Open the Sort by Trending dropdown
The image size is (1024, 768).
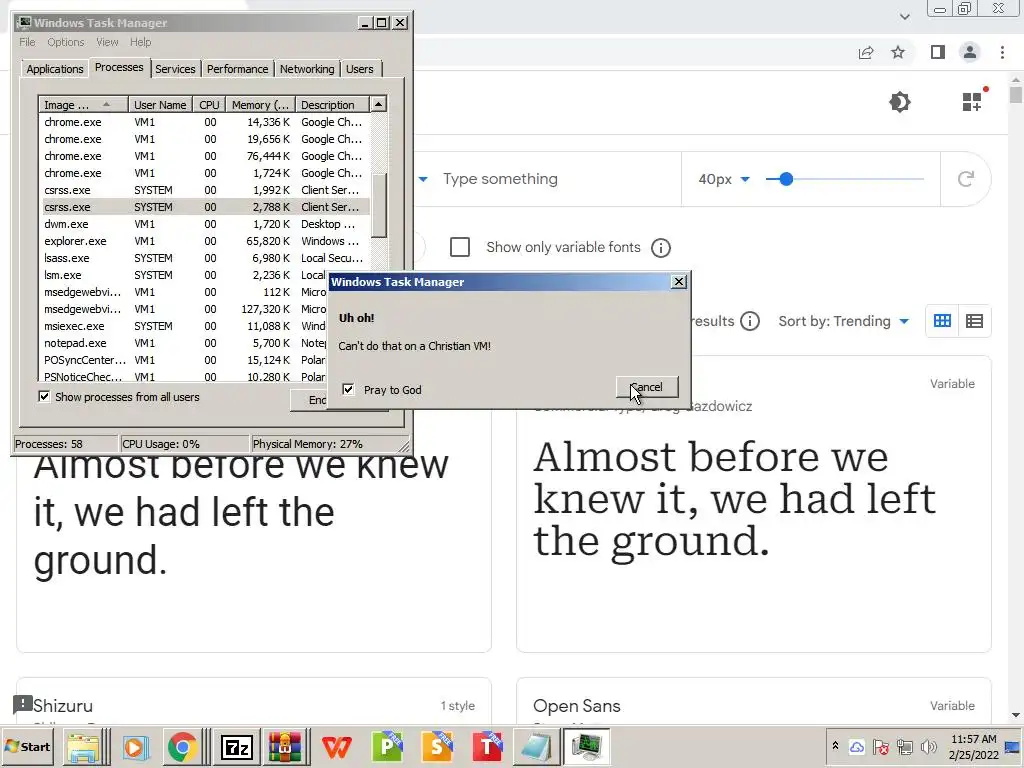[x=843, y=321]
